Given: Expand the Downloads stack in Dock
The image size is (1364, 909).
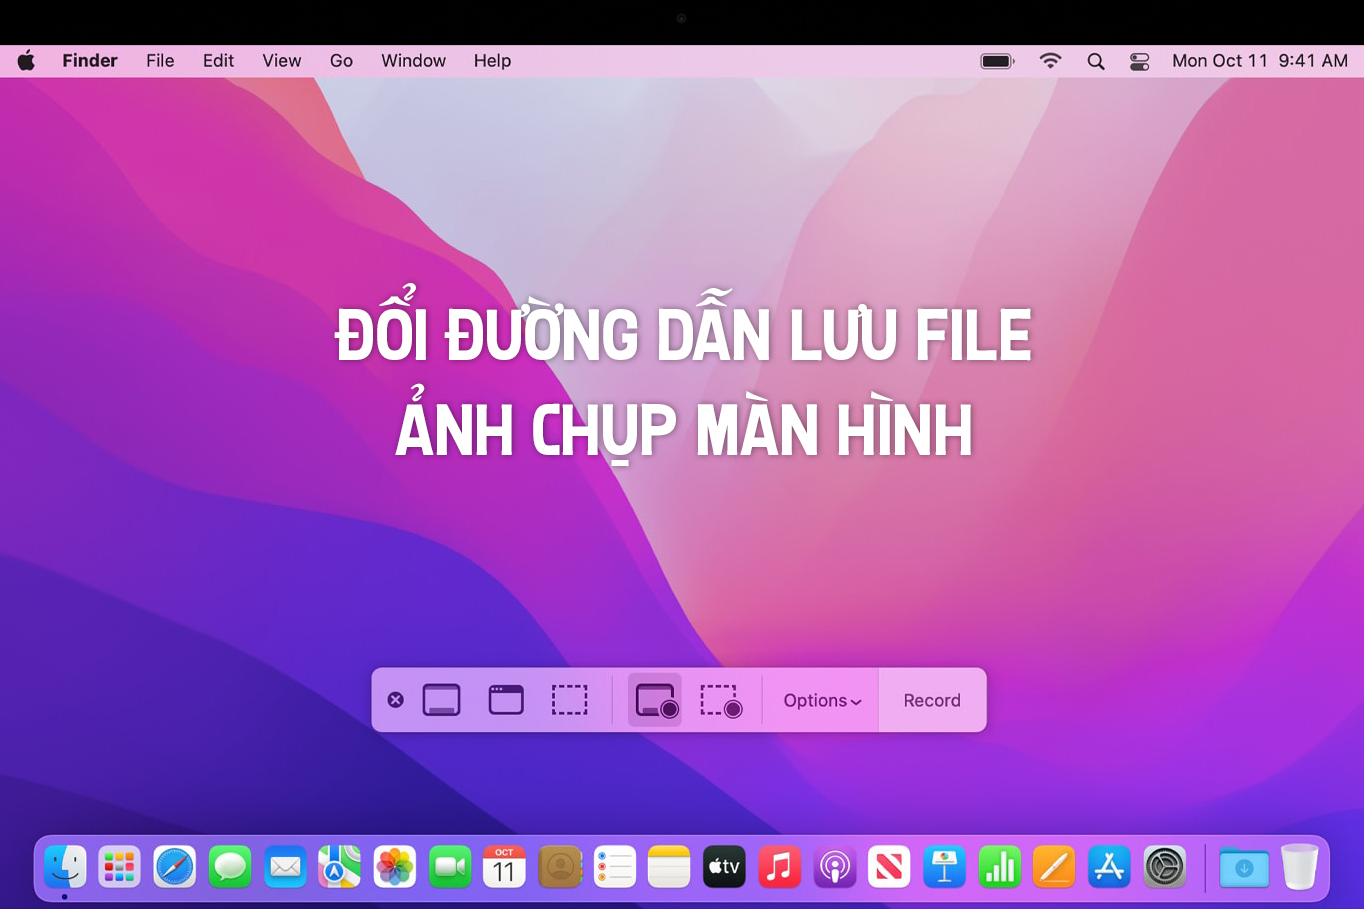Looking at the screenshot, I should coord(1244,867).
